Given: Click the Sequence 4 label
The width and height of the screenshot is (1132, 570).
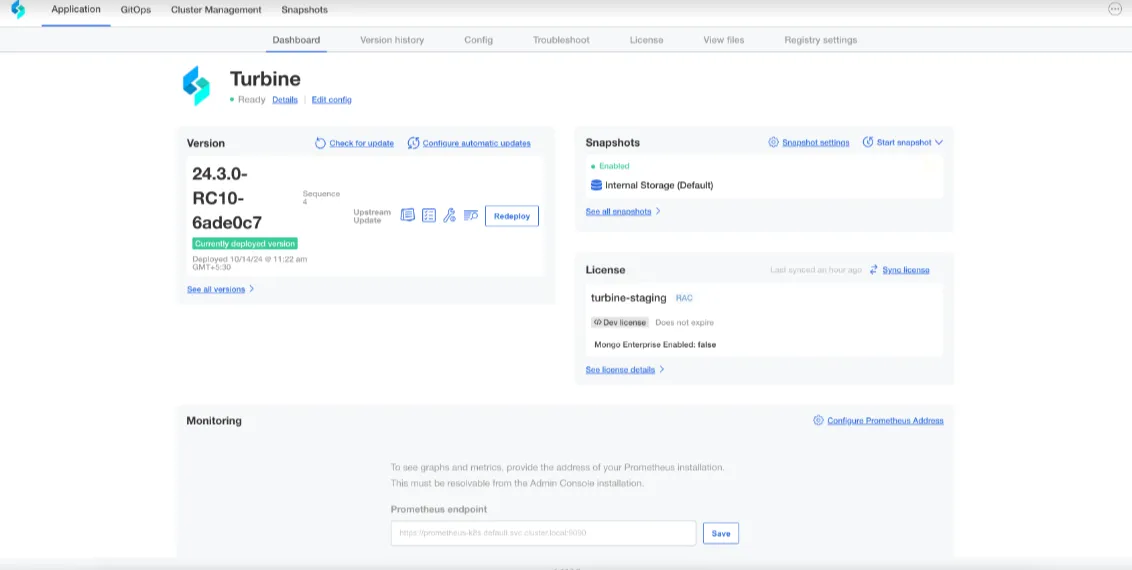Looking at the screenshot, I should 321,198.
